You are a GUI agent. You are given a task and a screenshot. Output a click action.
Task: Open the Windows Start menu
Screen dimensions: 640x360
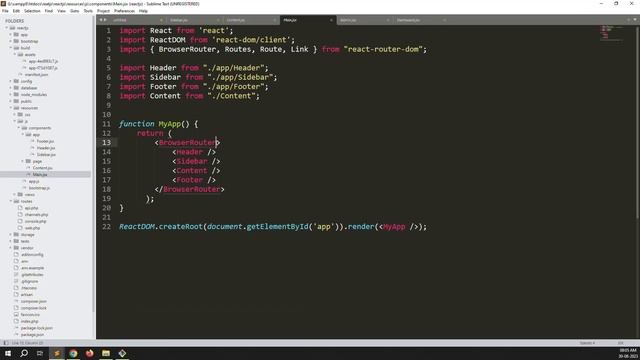pos(8,353)
